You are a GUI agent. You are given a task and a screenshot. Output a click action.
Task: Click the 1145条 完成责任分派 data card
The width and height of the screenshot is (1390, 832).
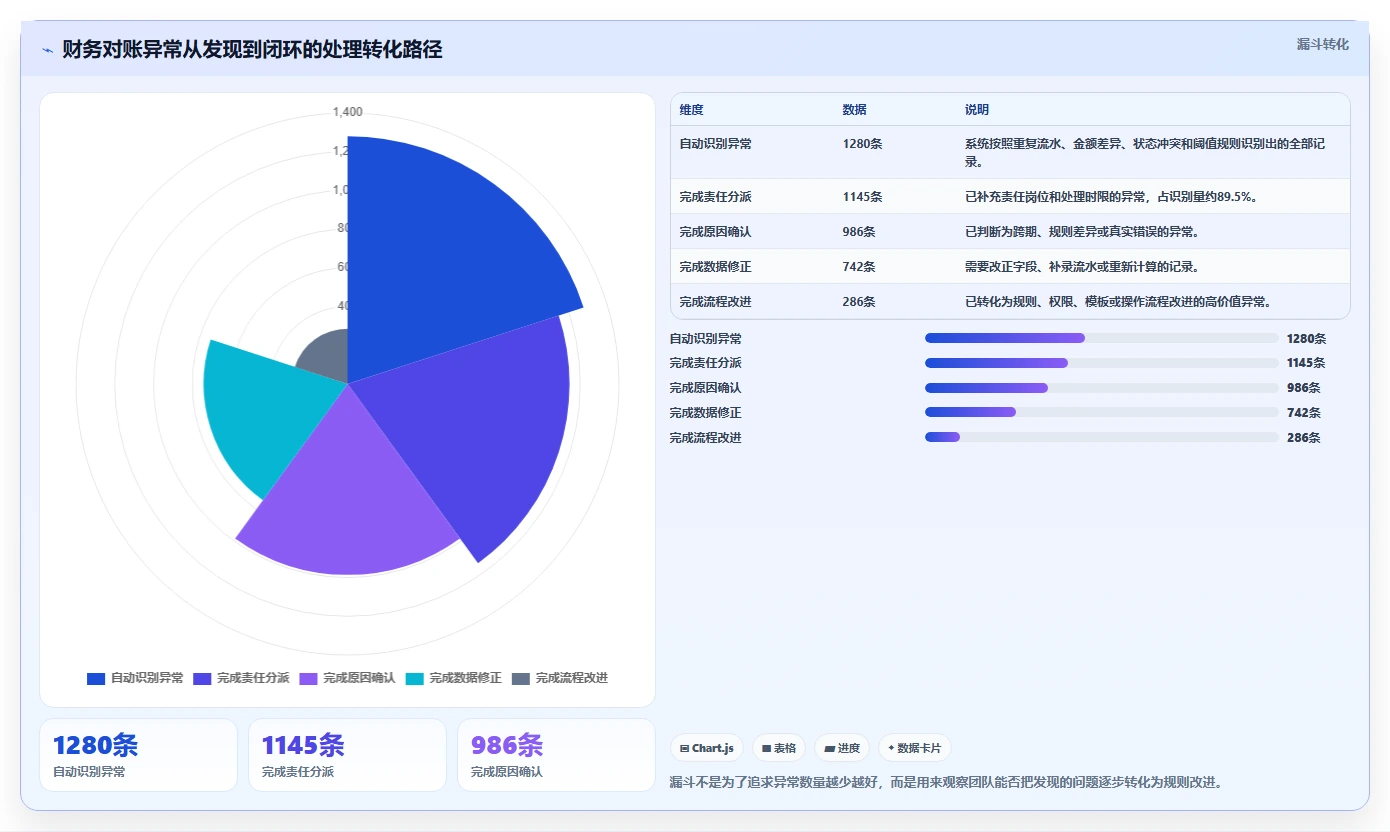coord(347,755)
